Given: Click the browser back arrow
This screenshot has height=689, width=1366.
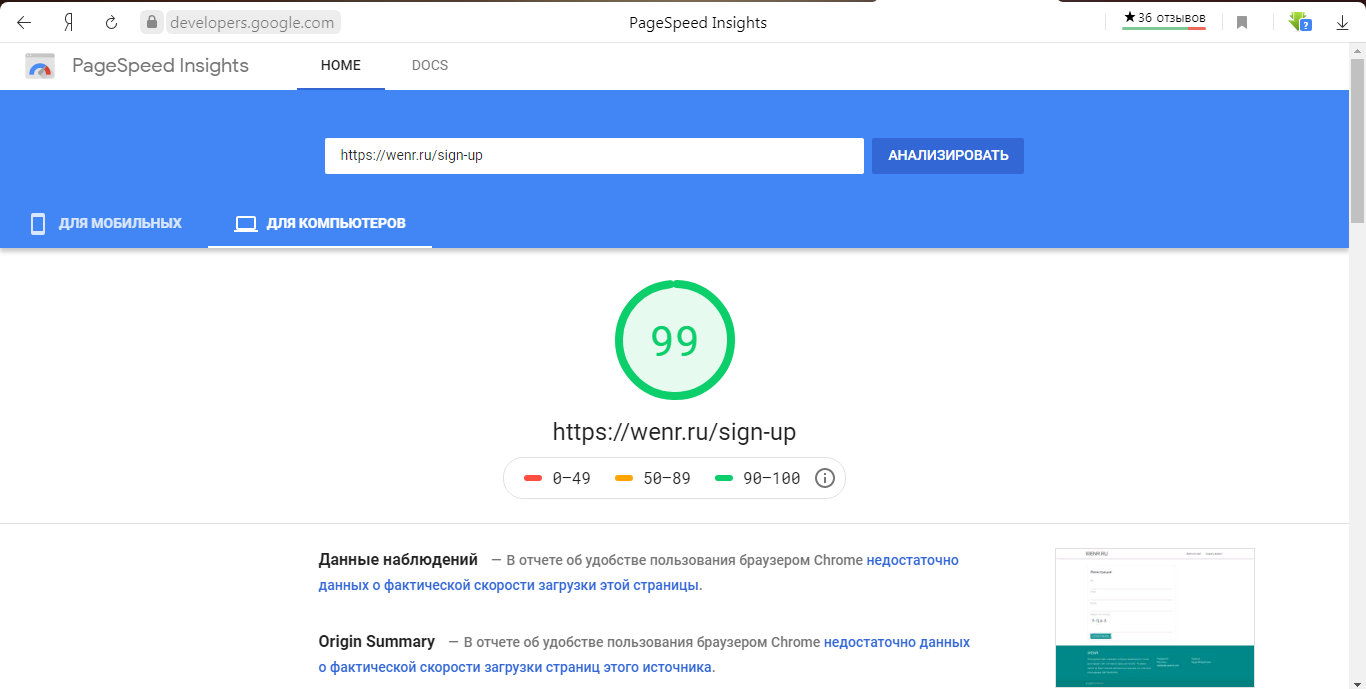Looking at the screenshot, I should (x=24, y=22).
